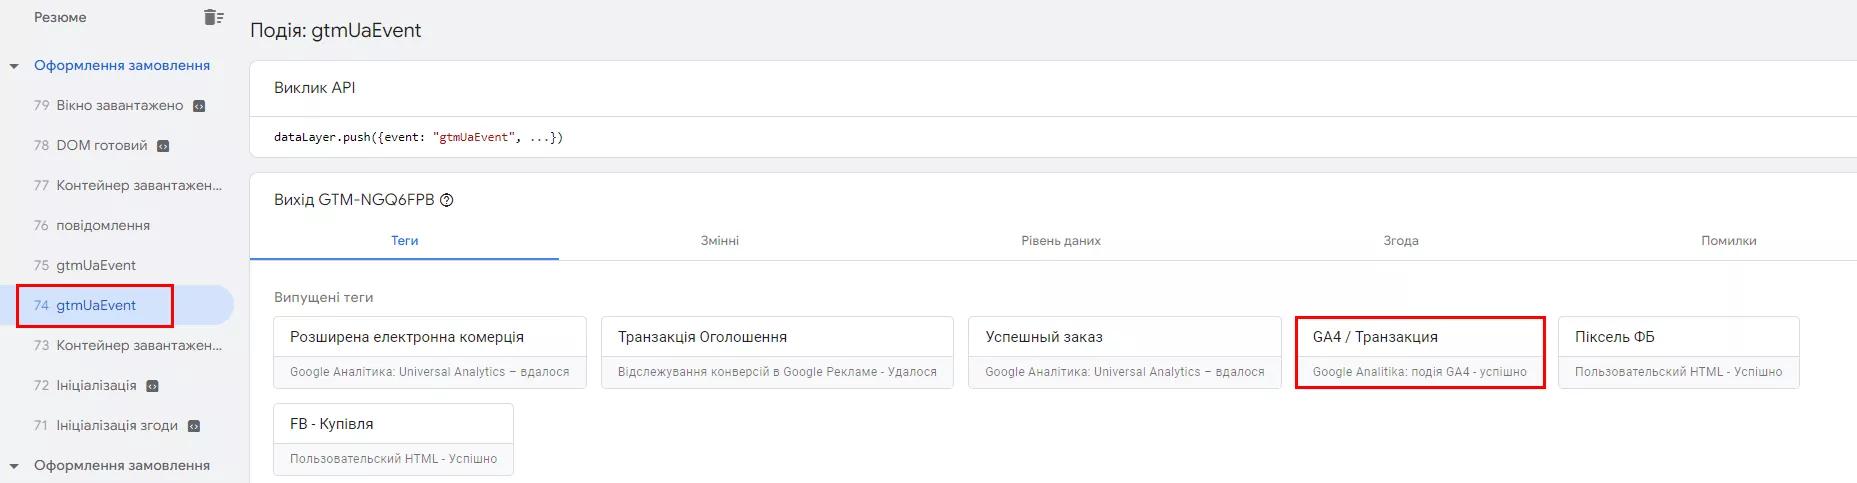
Task: Collapse the first Оформлення замовлення group
Action: (14, 66)
